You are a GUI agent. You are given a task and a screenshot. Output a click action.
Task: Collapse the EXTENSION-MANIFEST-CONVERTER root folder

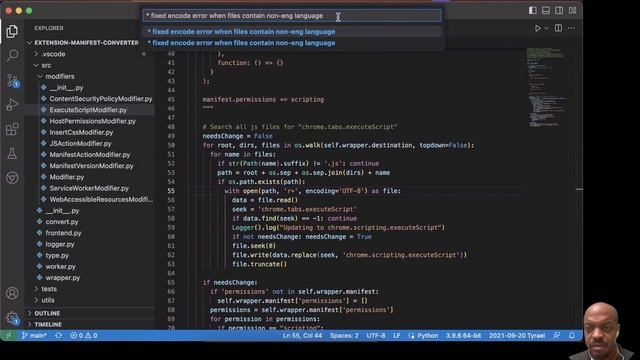[86, 42]
